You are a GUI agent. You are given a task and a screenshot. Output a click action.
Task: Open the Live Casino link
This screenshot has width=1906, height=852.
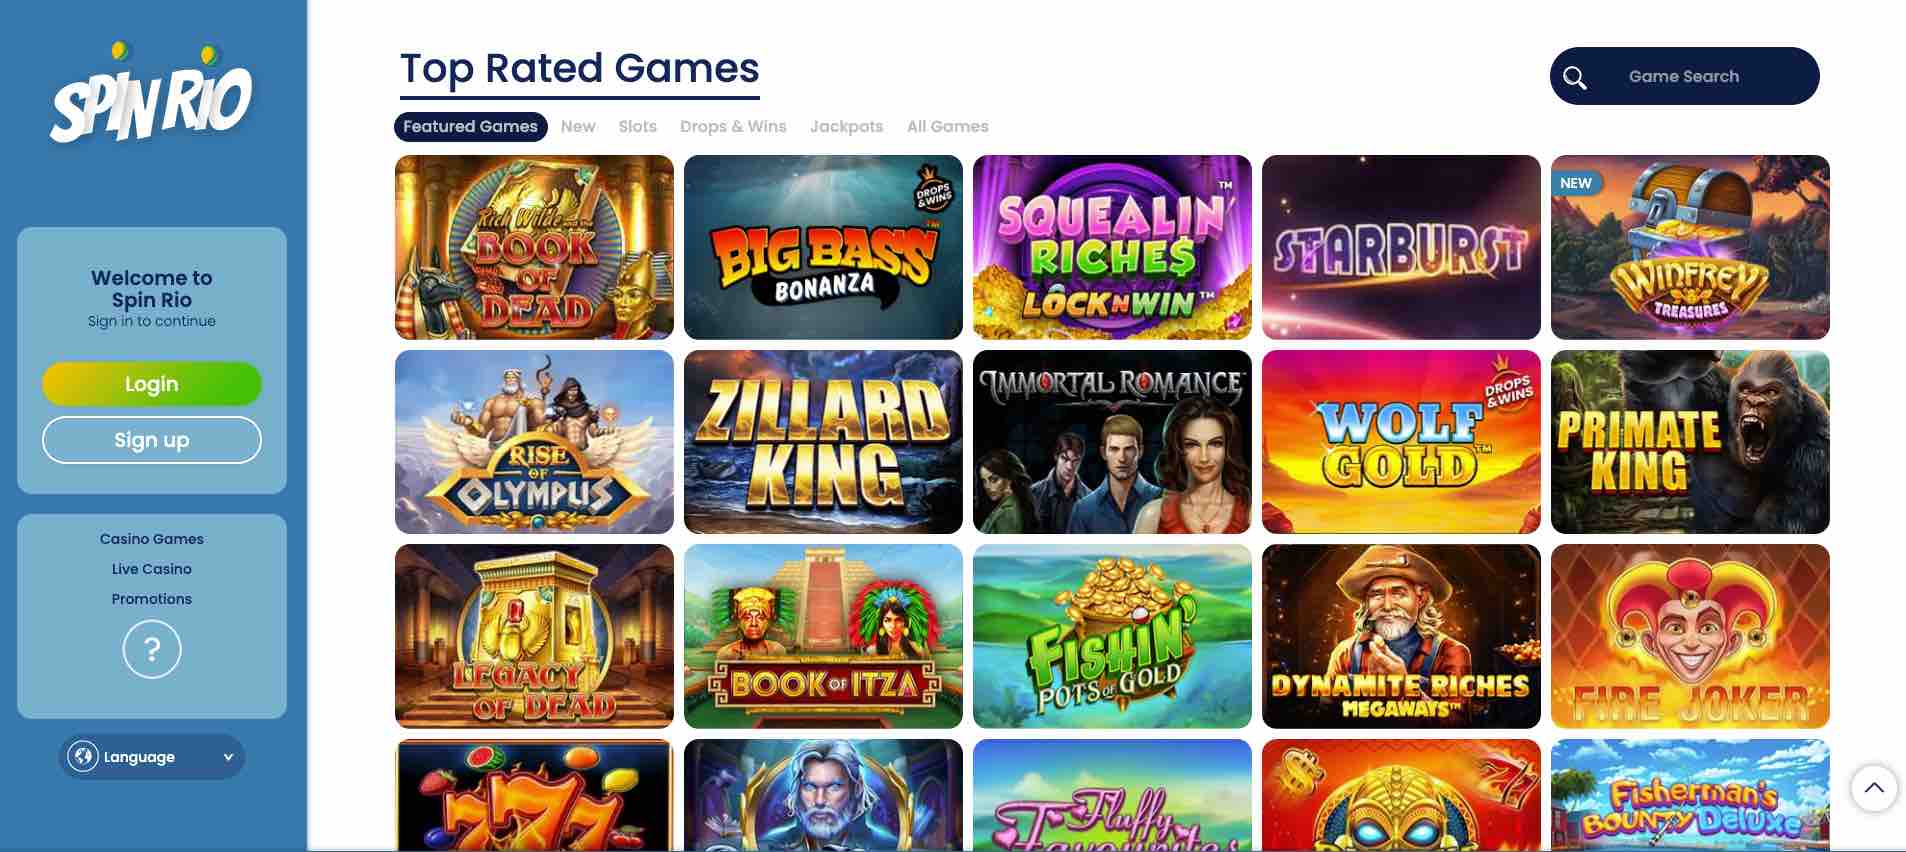[x=152, y=569]
